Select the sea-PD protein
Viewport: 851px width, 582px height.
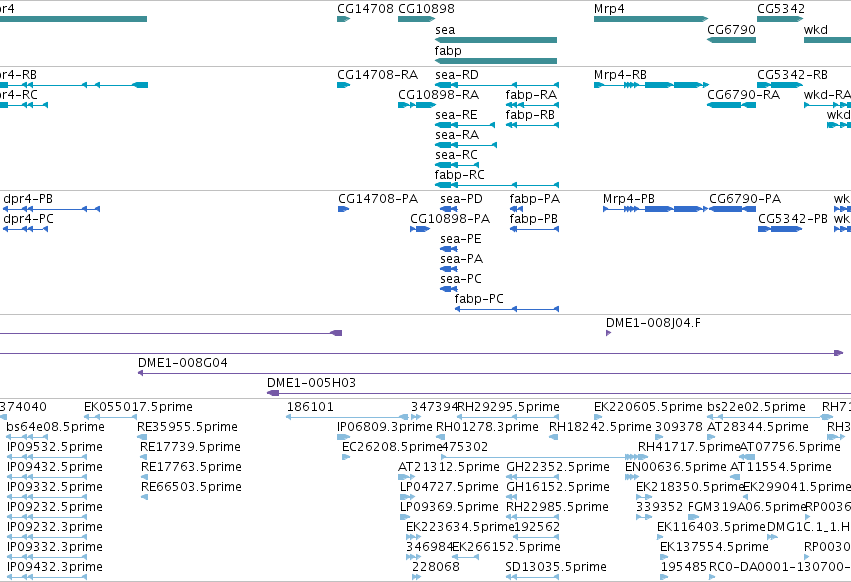click(x=448, y=209)
